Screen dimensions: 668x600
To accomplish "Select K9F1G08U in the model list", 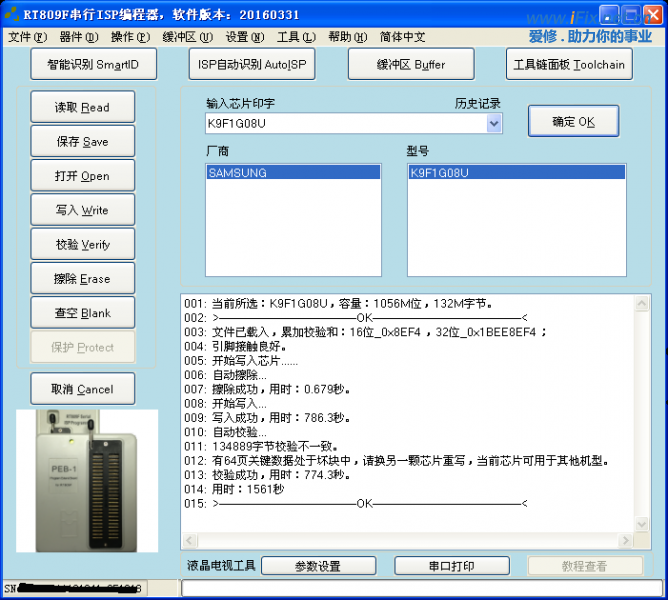I will tap(516, 173).
